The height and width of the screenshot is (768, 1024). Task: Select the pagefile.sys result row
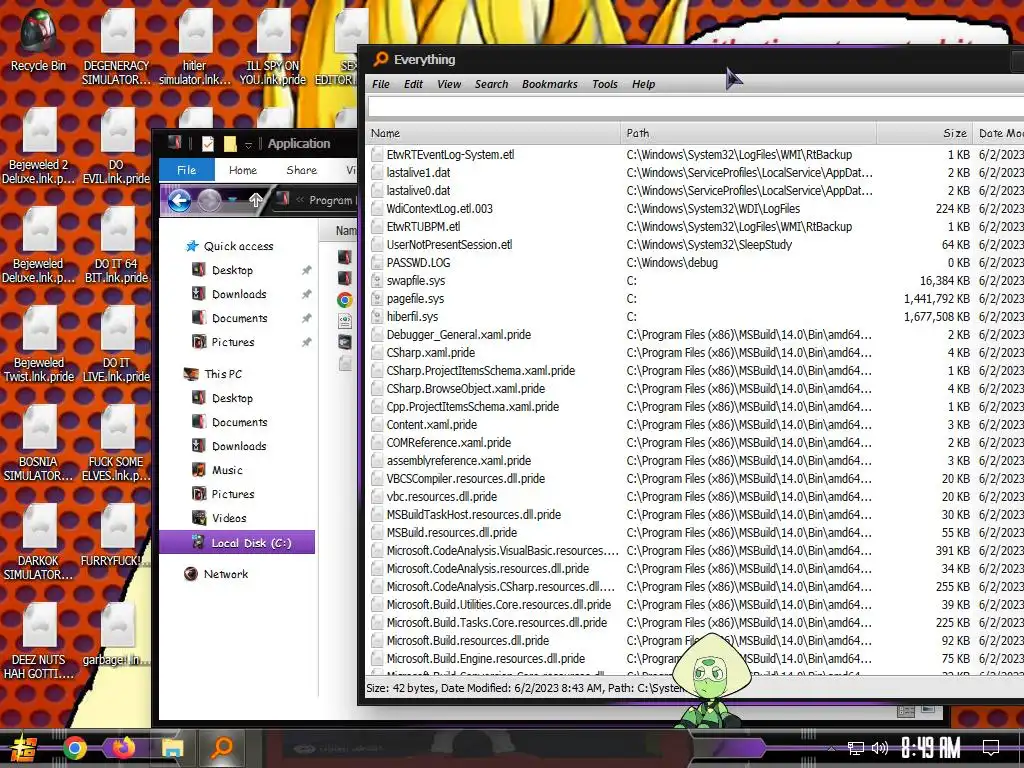pos(695,298)
